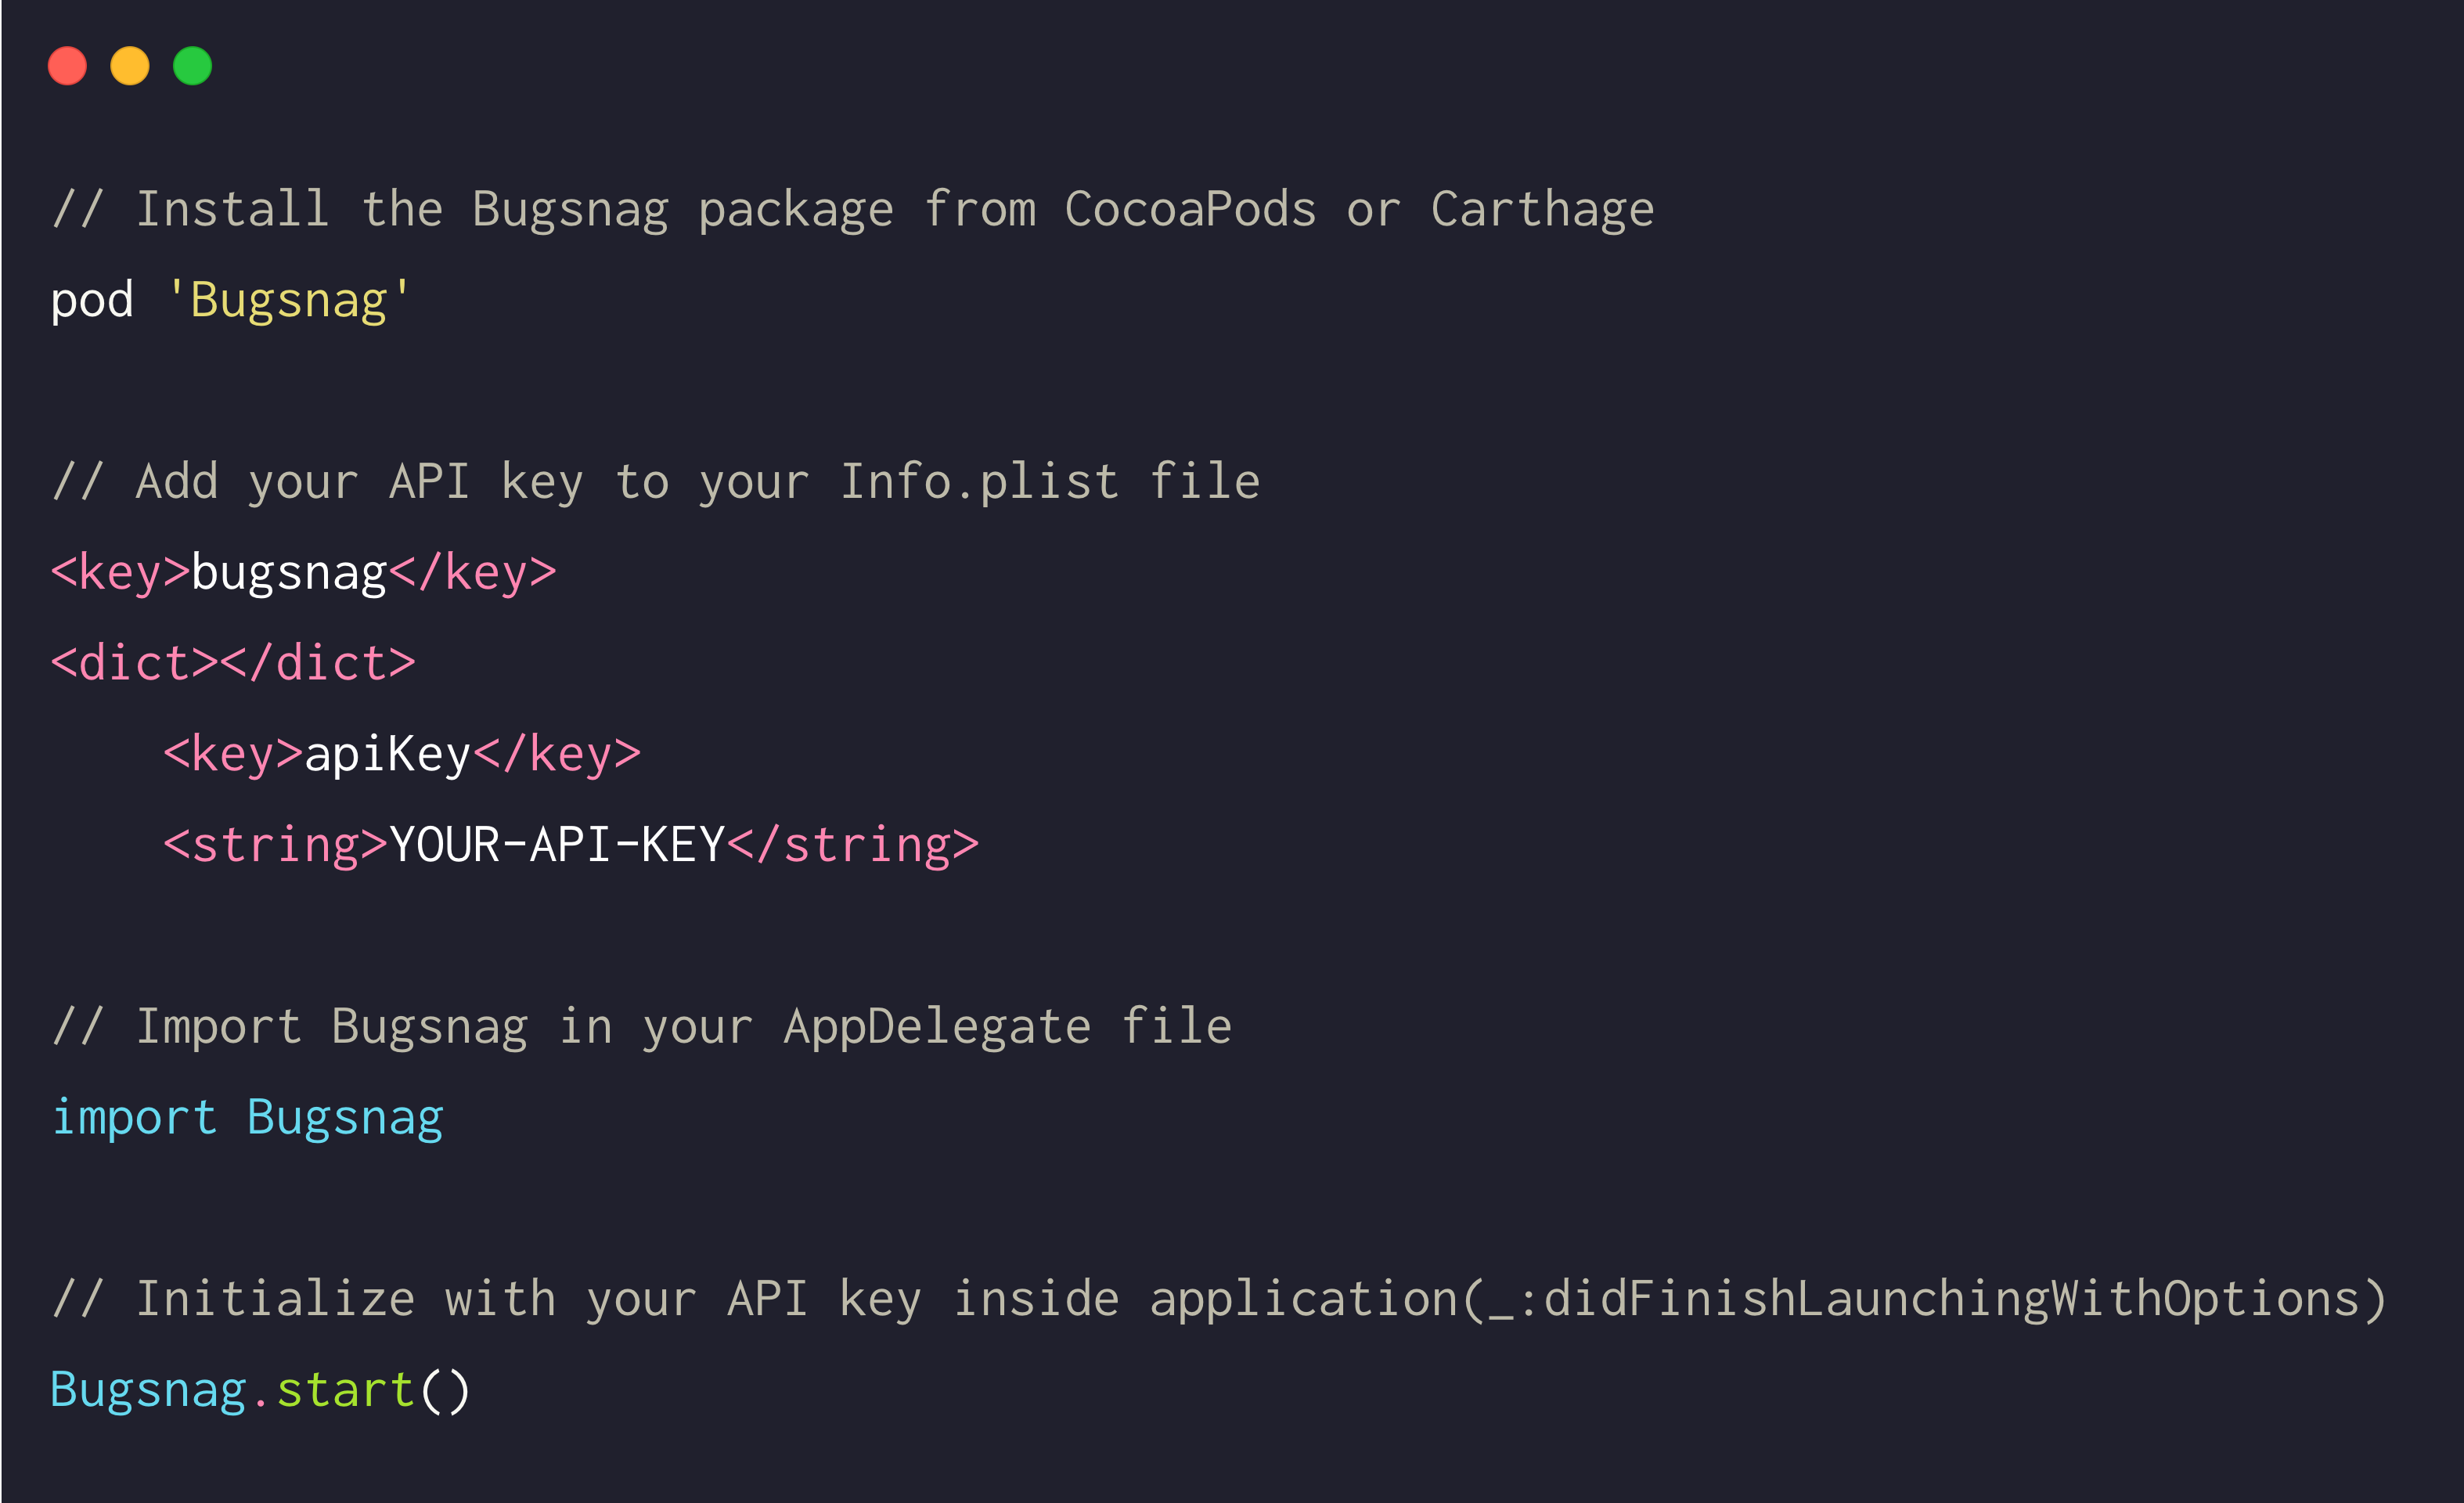Click the Install the Bugsnag package comment
The height and width of the screenshot is (1503, 2464).
point(853,210)
